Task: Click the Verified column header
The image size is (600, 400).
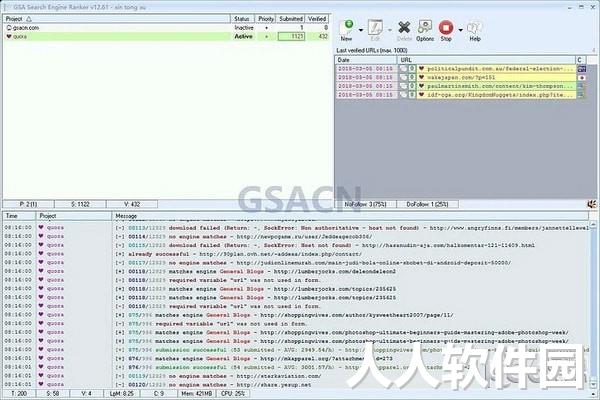Action: 317,18
